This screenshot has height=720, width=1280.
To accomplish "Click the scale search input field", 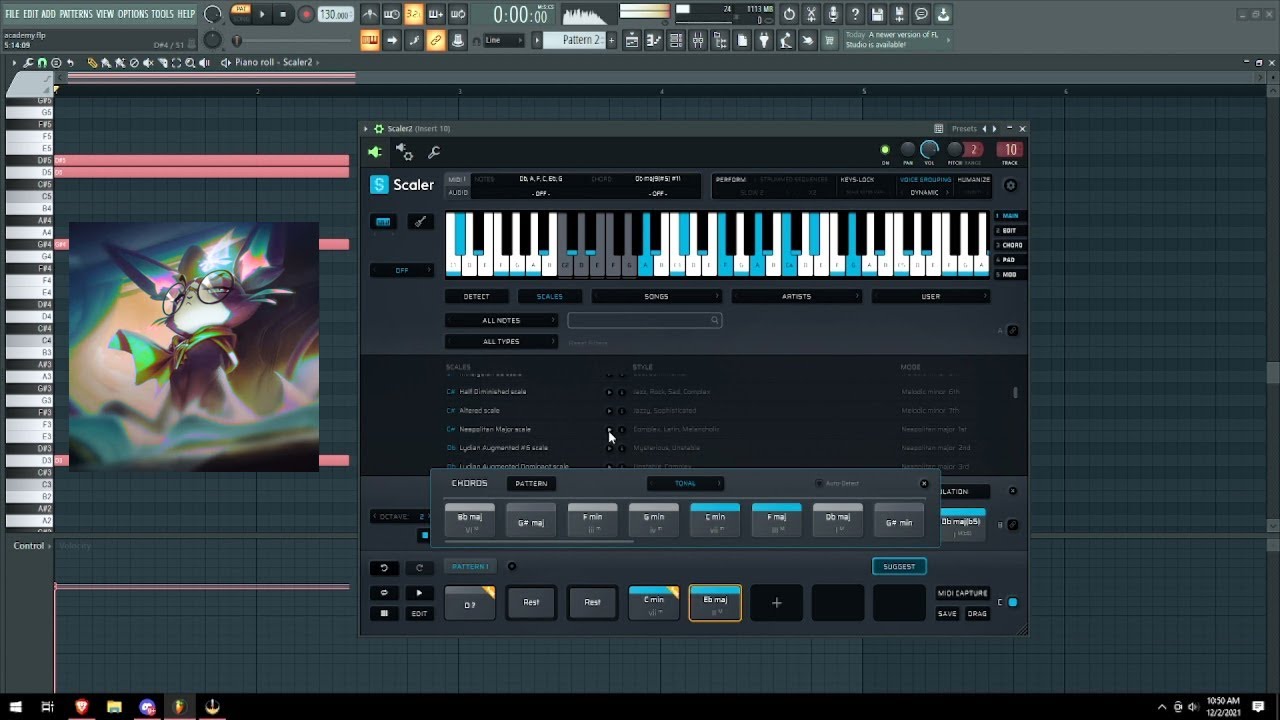I will click(644, 320).
